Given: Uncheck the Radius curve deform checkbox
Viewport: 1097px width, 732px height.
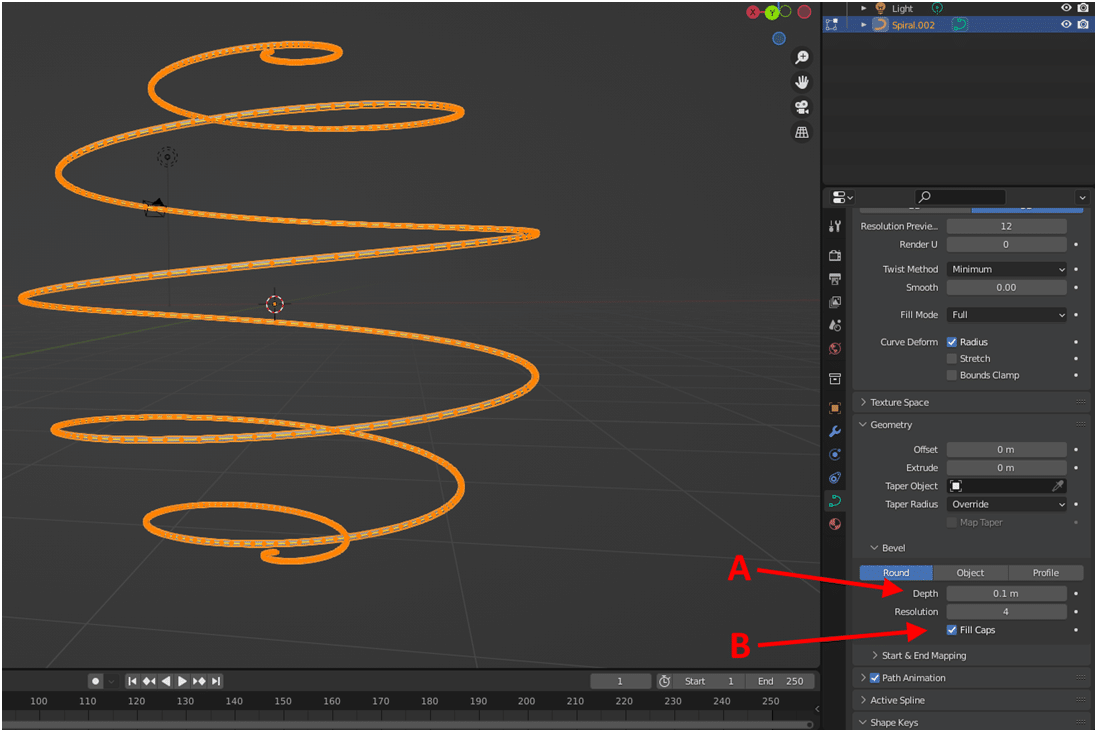Looking at the screenshot, I should tap(951, 342).
